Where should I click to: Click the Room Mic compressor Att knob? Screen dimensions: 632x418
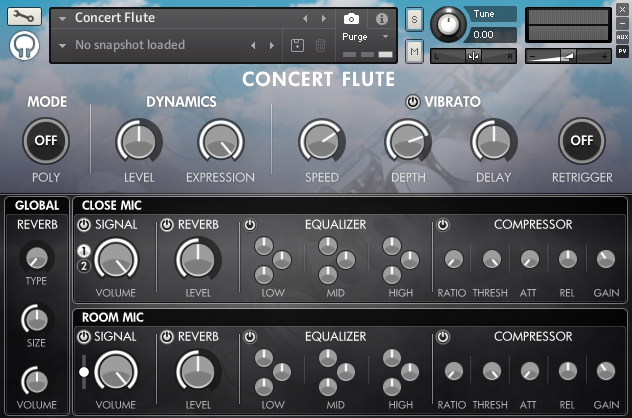[x=530, y=371]
